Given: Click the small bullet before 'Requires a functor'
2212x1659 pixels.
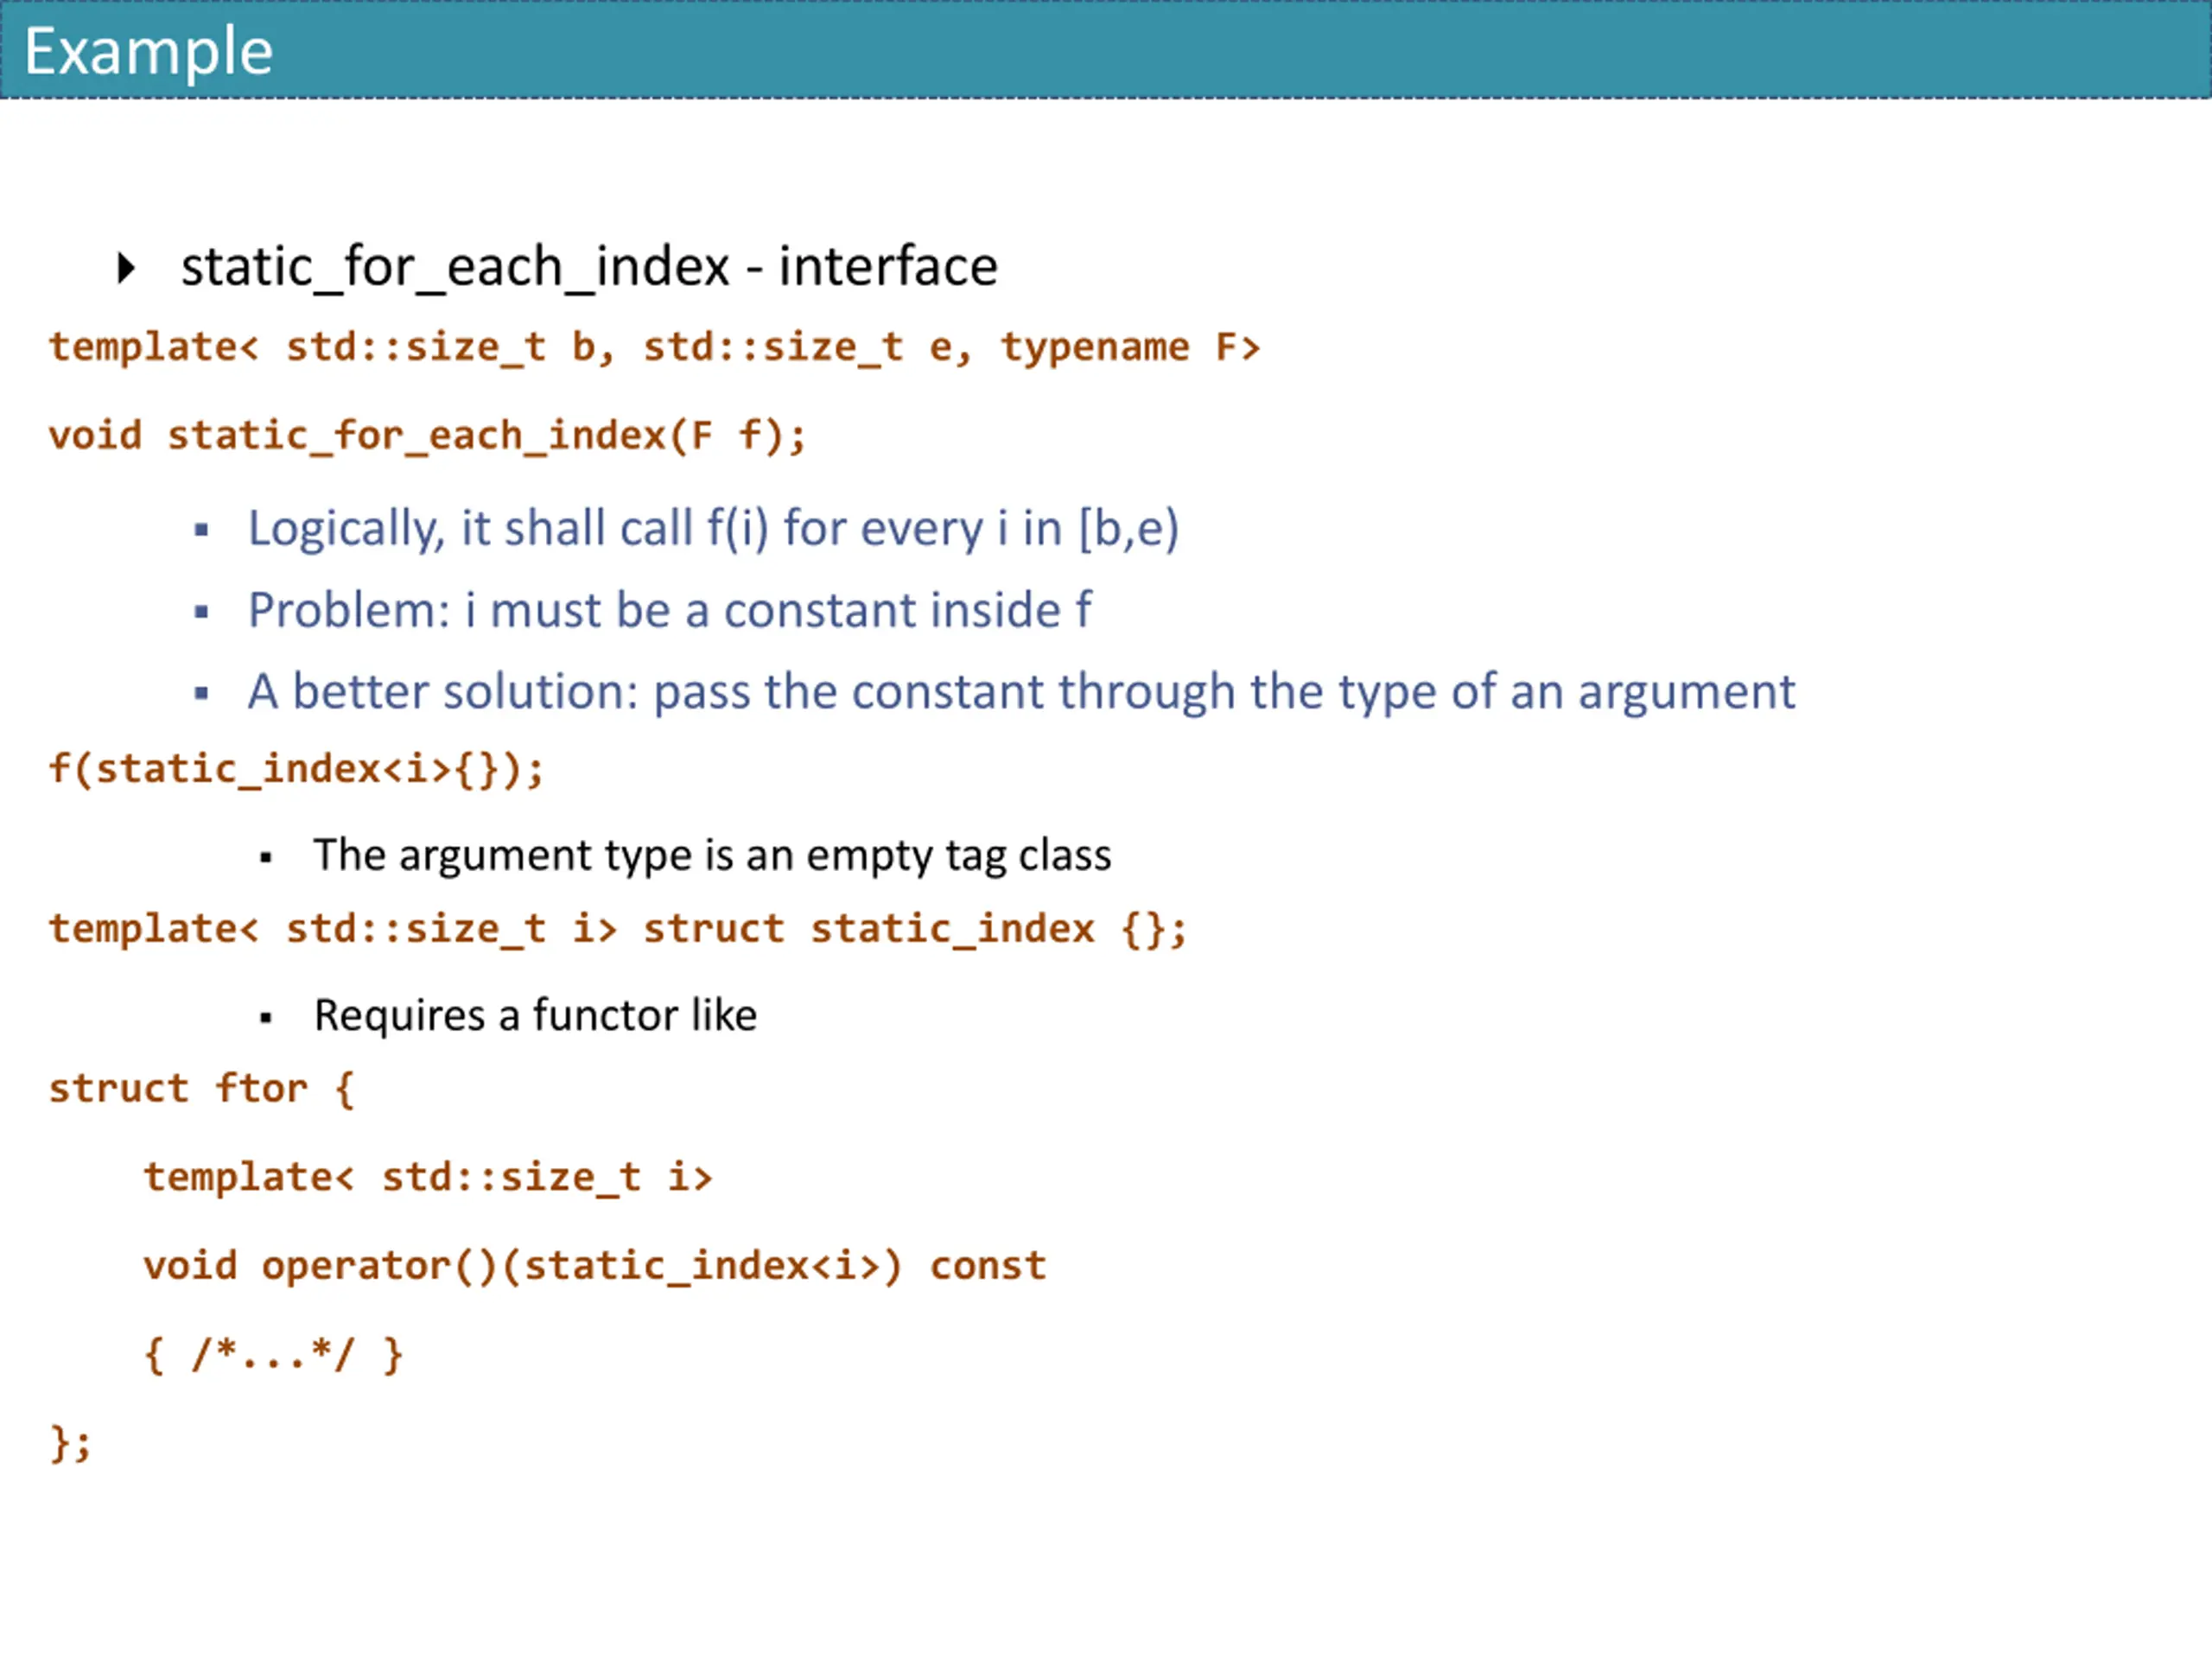Looking at the screenshot, I should point(266,1018).
